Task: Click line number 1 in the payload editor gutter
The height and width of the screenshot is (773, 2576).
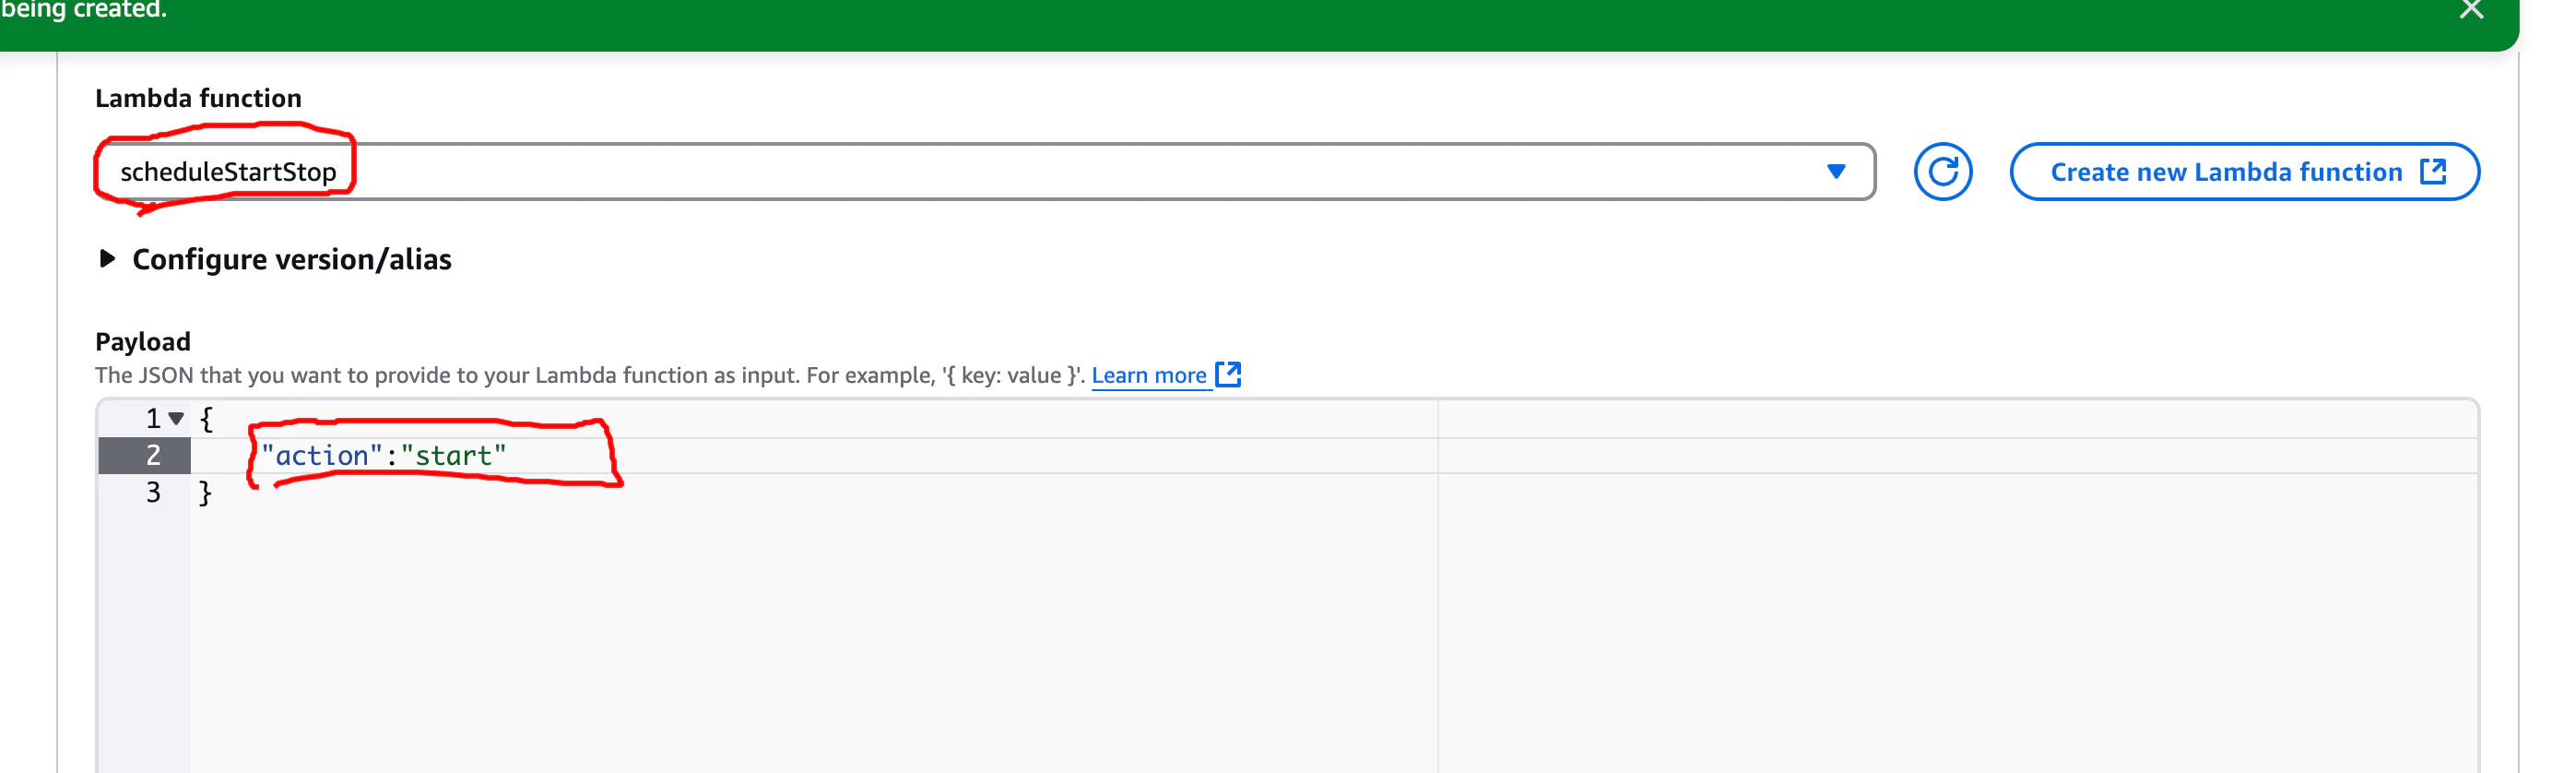Action: (153, 419)
